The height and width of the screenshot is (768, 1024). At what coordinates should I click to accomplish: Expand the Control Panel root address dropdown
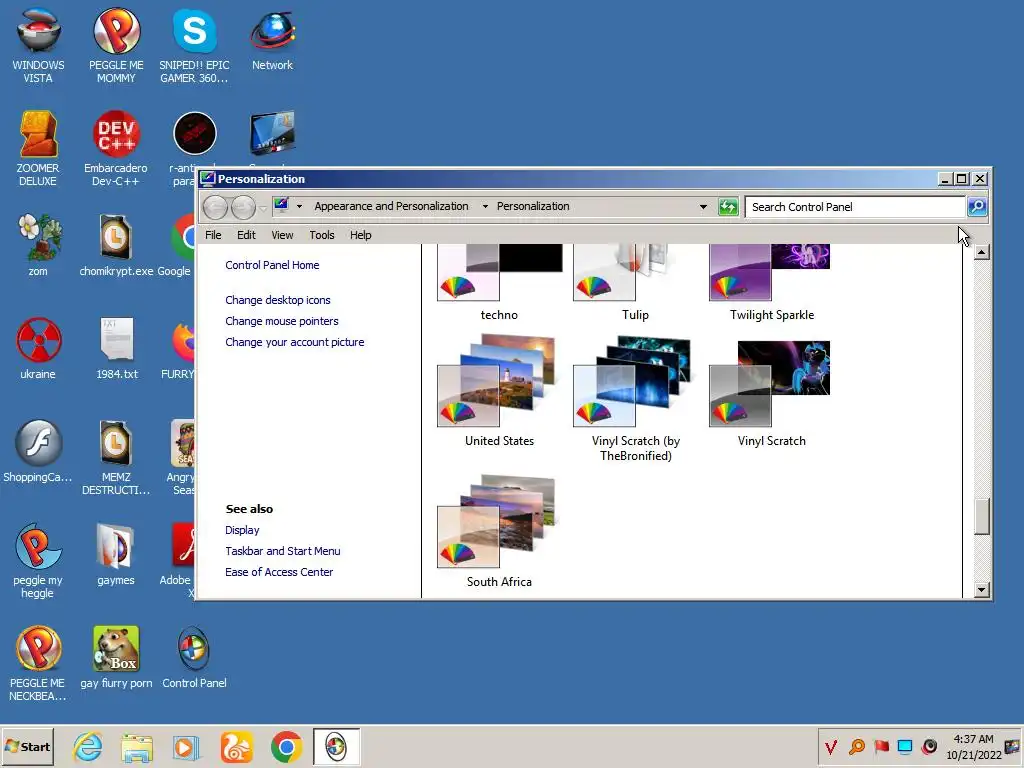coord(299,206)
